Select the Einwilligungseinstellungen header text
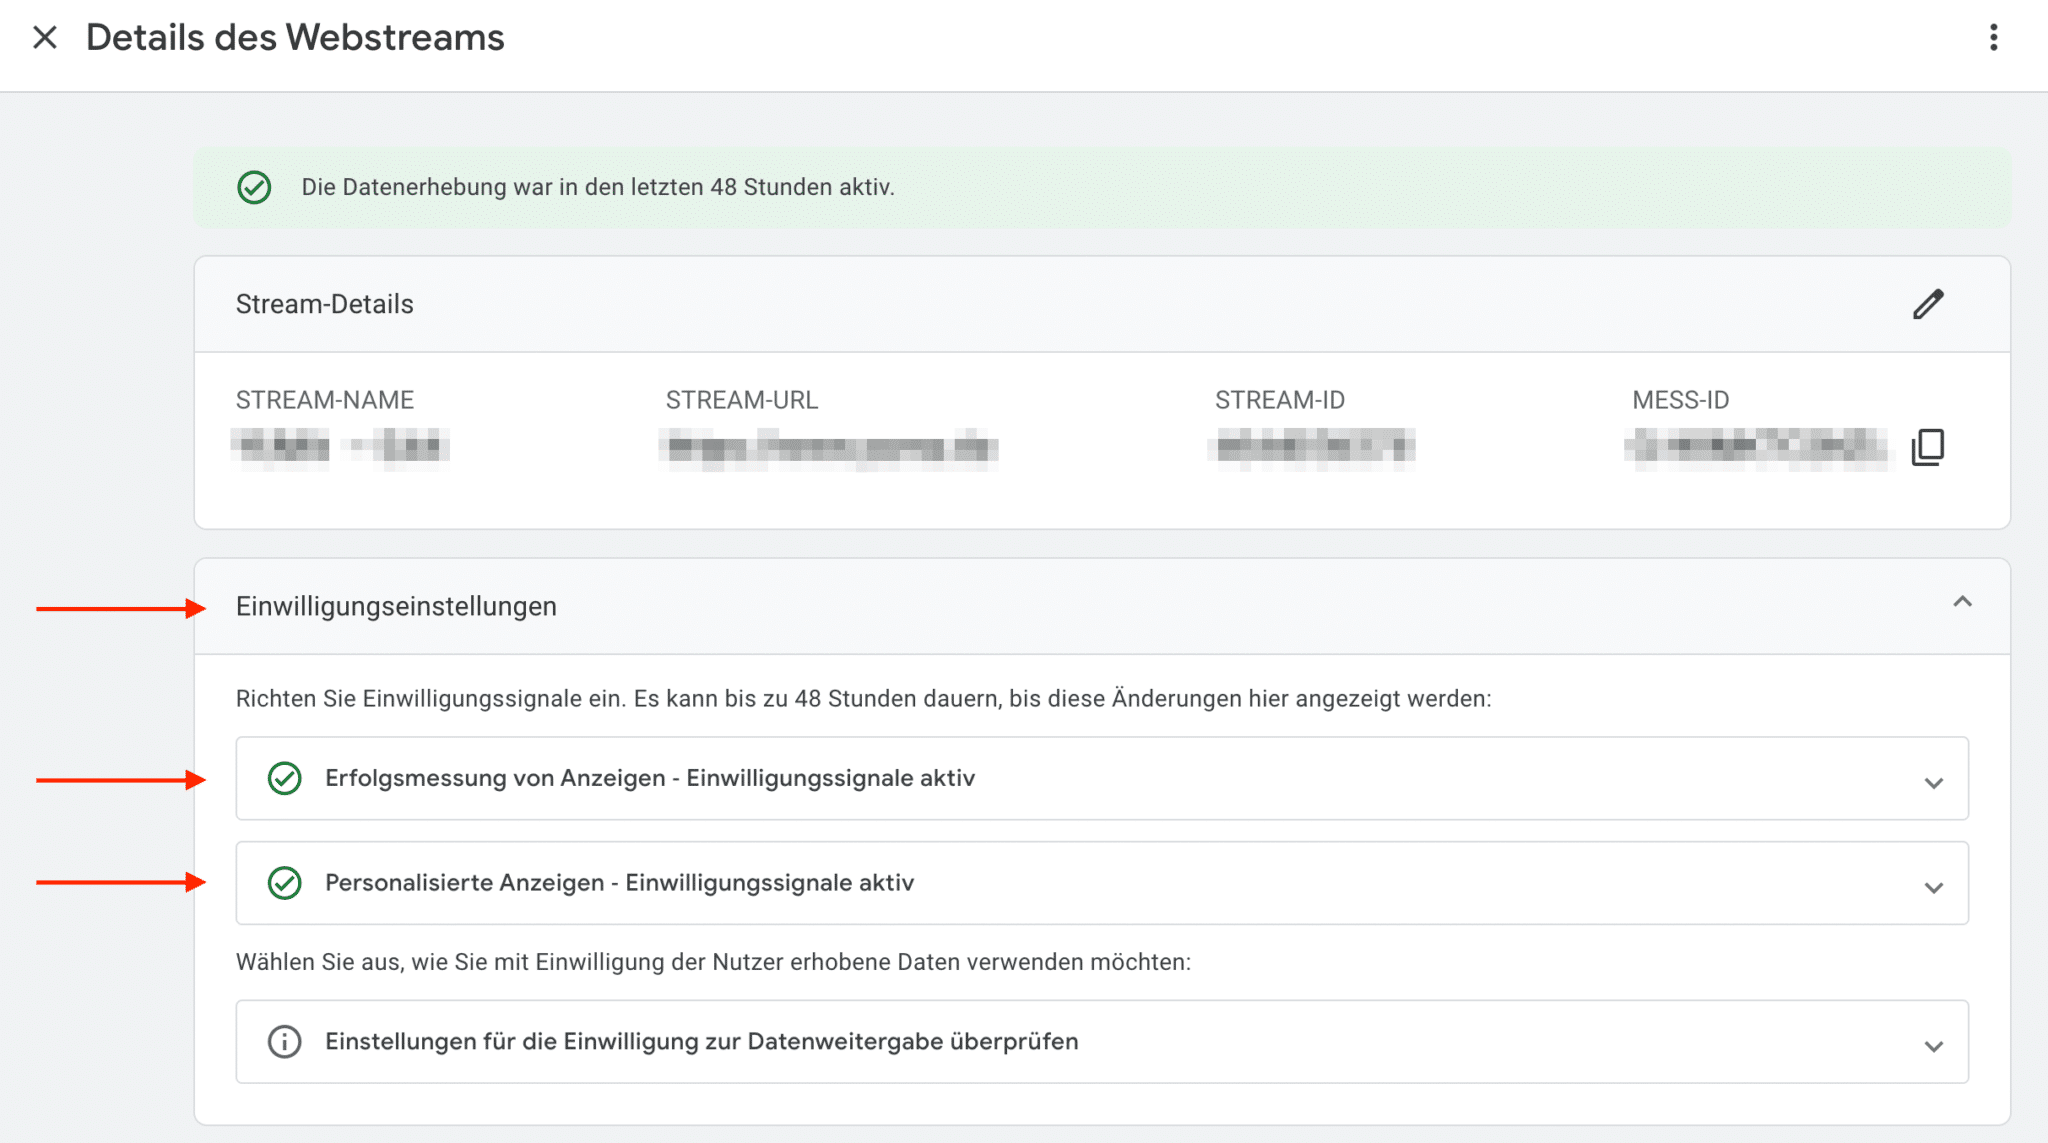This screenshot has width=2048, height=1143. [396, 606]
